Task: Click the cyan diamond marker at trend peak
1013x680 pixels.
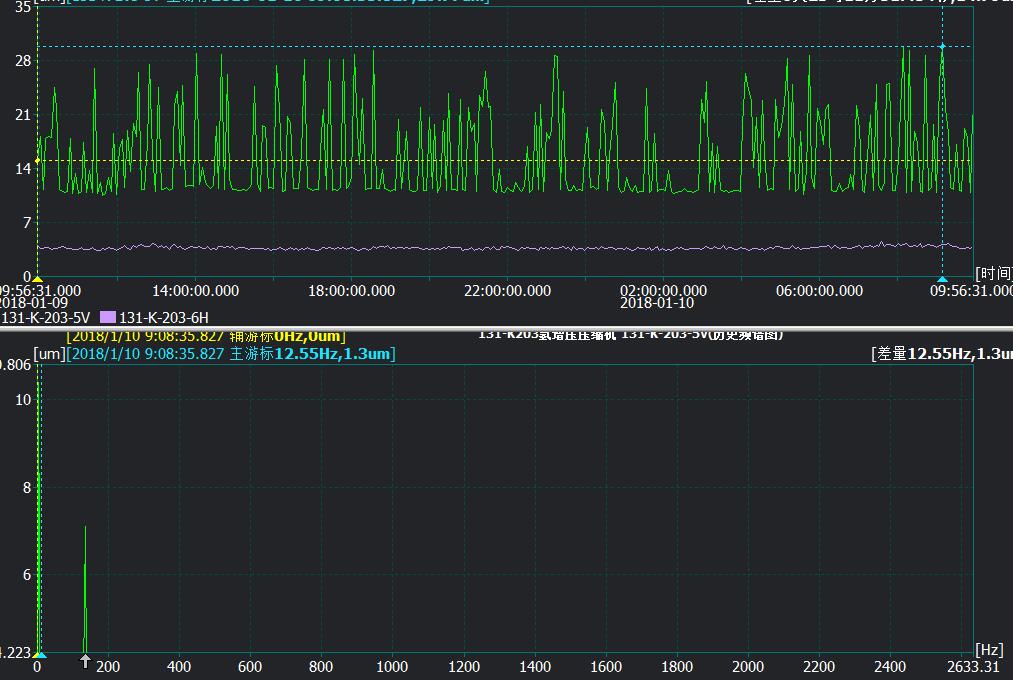Action: pyautogui.click(x=943, y=46)
